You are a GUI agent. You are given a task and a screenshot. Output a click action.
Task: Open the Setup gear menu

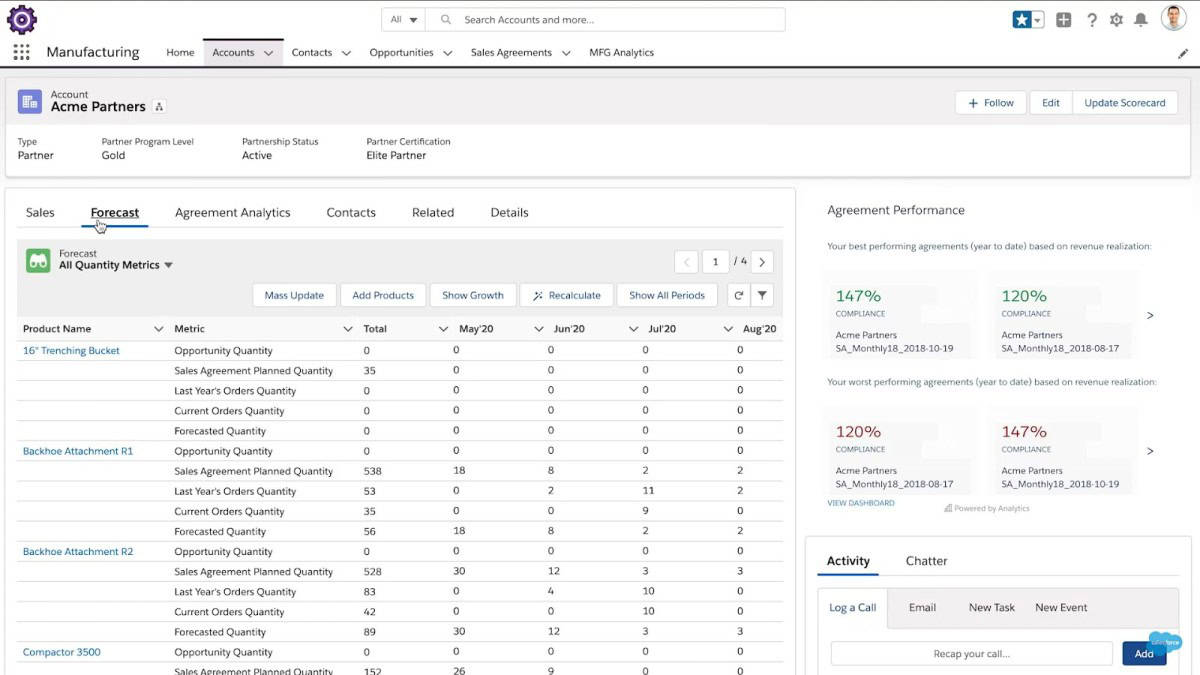pyautogui.click(x=1116, y=20)
